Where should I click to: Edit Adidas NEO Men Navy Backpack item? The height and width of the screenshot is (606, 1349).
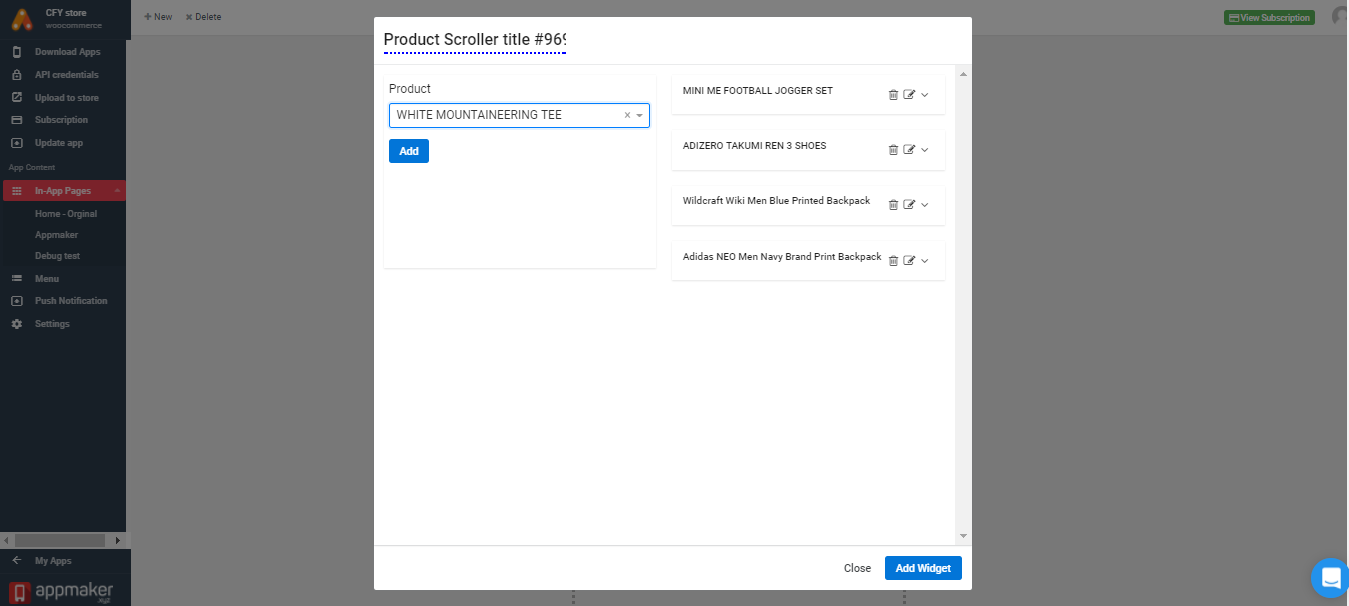click(x=909, y=261)
